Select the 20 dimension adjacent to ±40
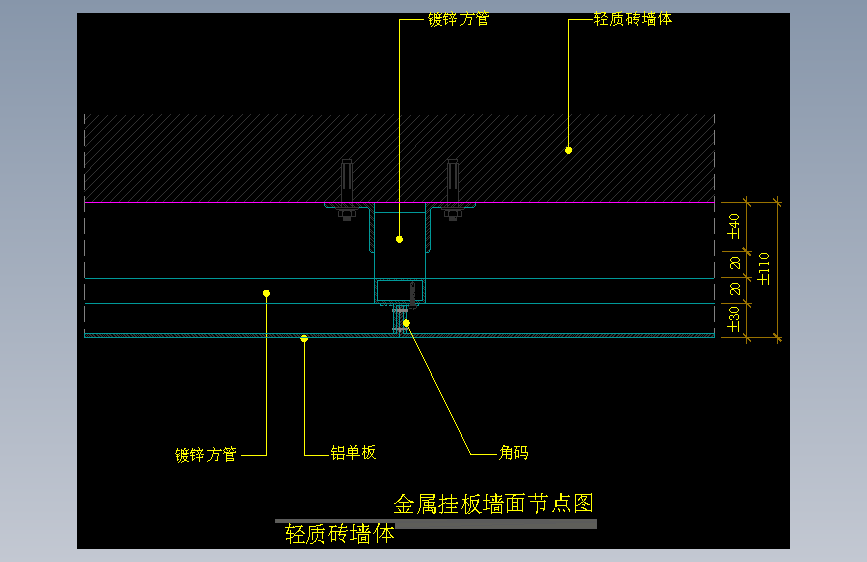 [735, 263]
